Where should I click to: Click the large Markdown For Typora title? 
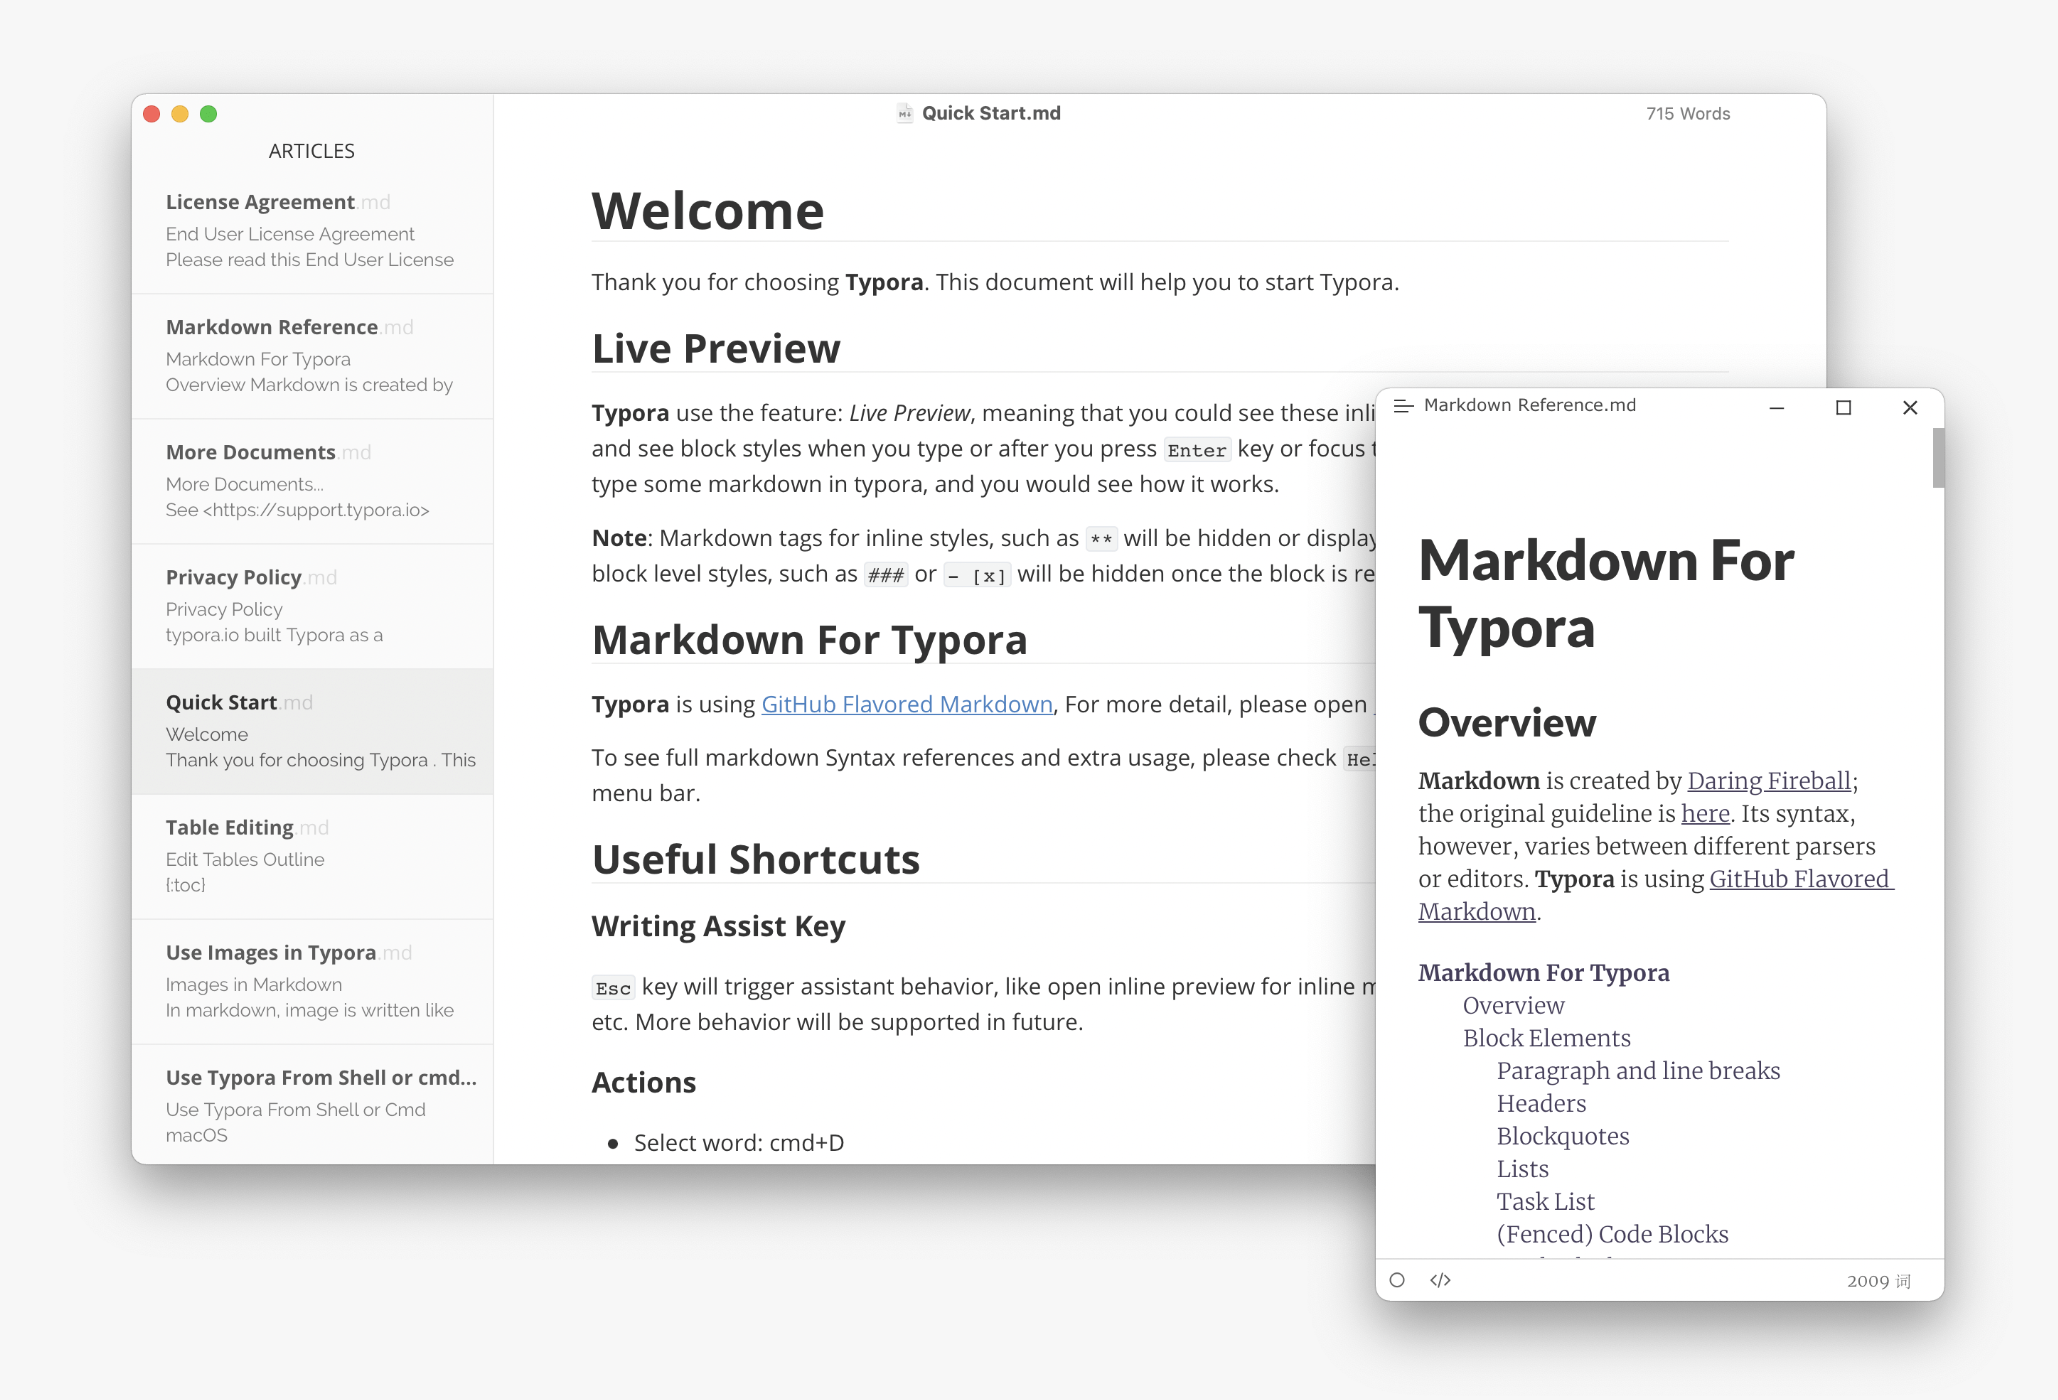(x=1606, y=593)
